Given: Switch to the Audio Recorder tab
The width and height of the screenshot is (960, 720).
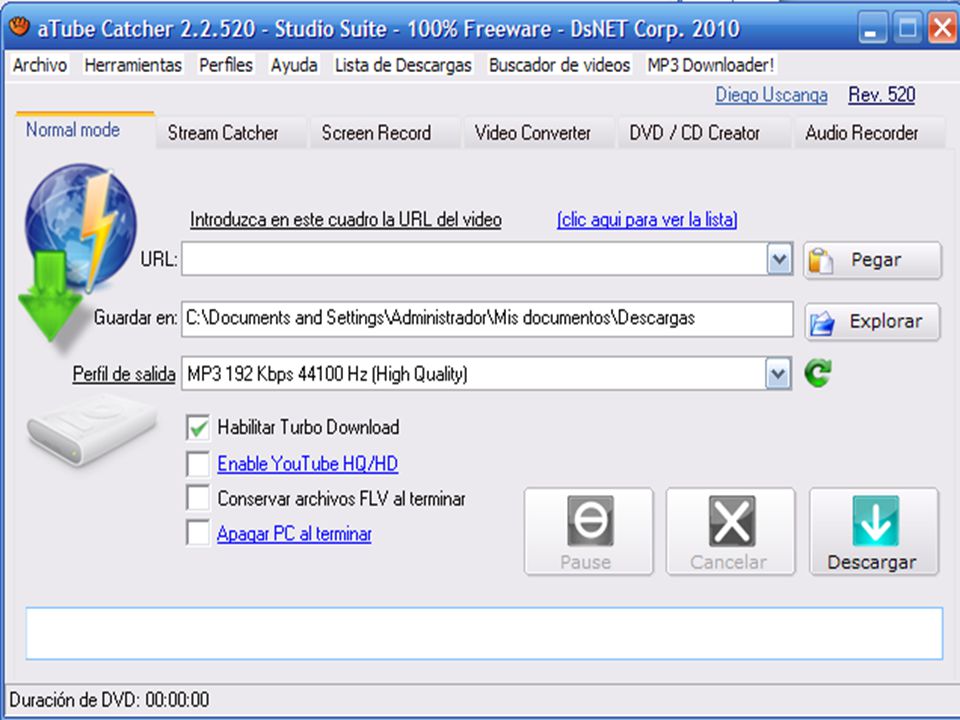Looking at the screenshot, I should pyautogui.click(x=869, y=133).
